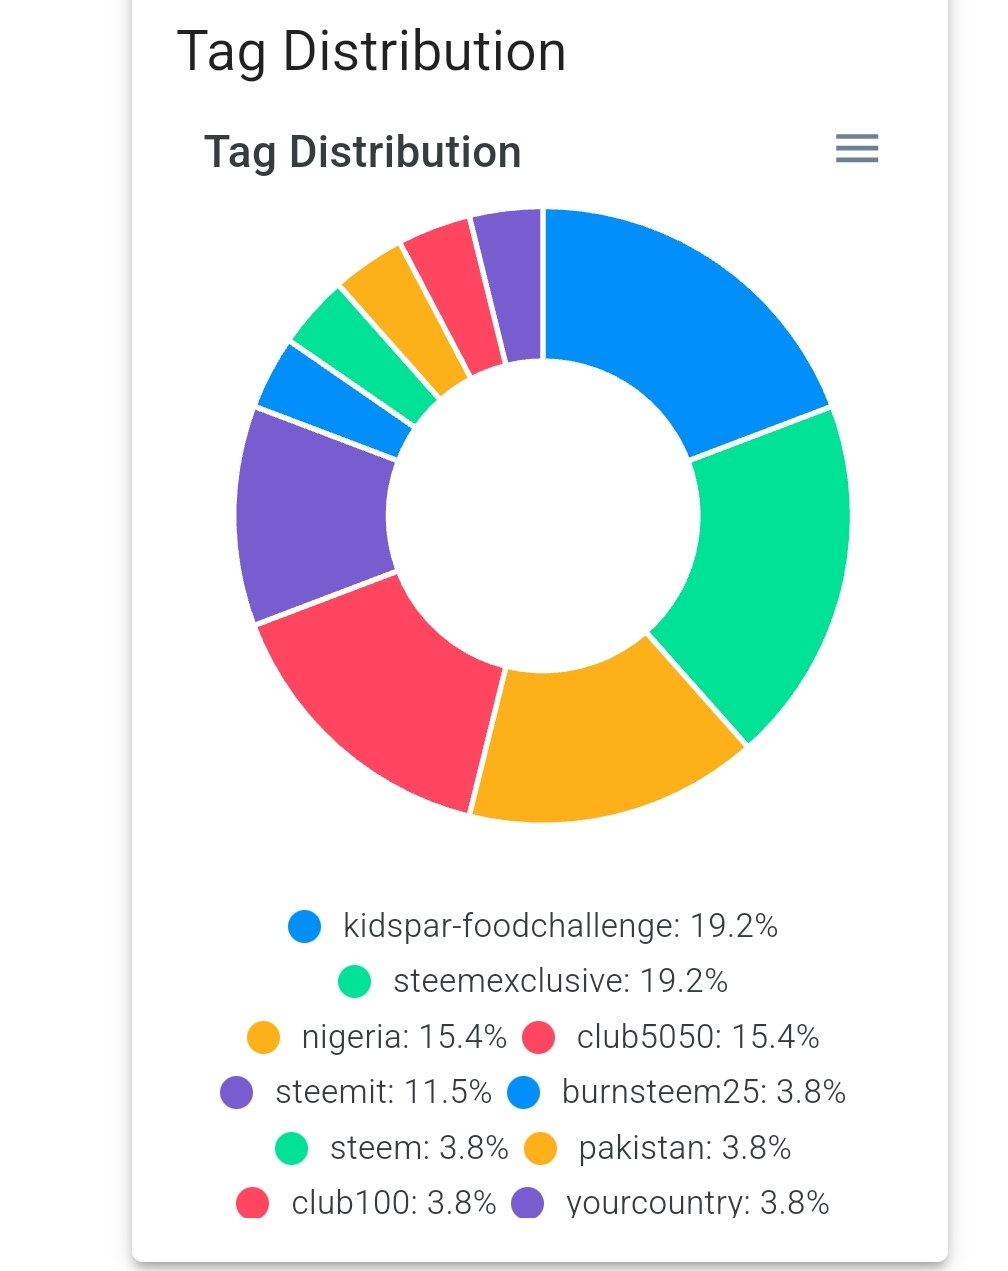Click the red club100 legend marker
This screenshot has height=1271, width=1008.
253,1203
